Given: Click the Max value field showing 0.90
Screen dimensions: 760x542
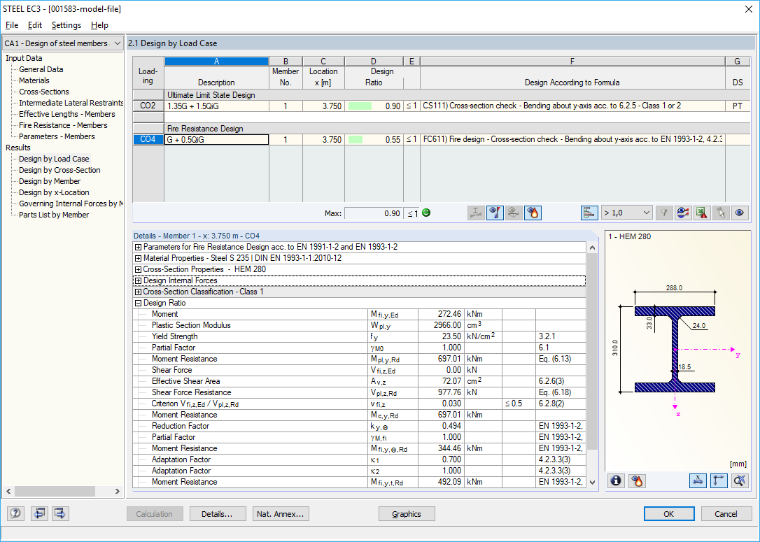Looking at the screenshot, I should 373,213.
